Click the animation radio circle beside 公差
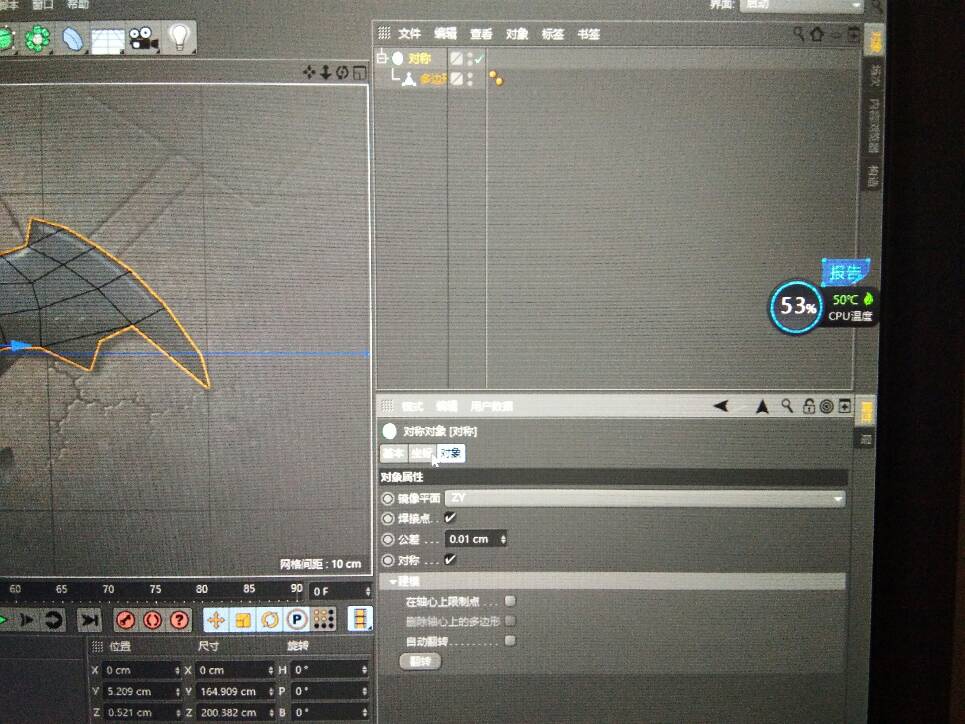965x724 pixels. click(x=388, y=539)
